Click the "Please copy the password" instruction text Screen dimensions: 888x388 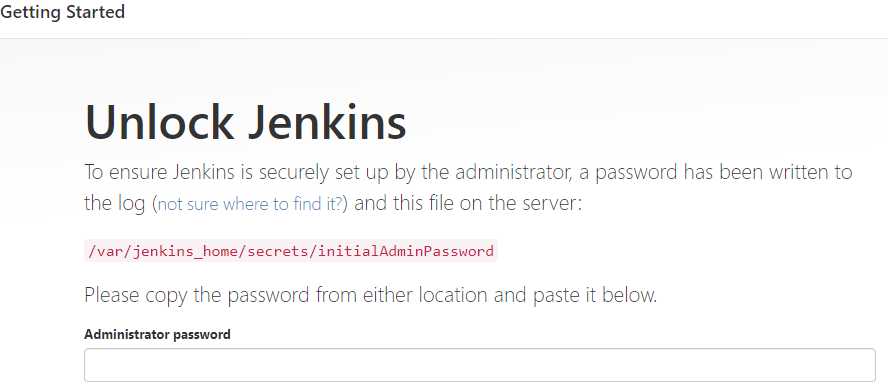tap(370, 295)
